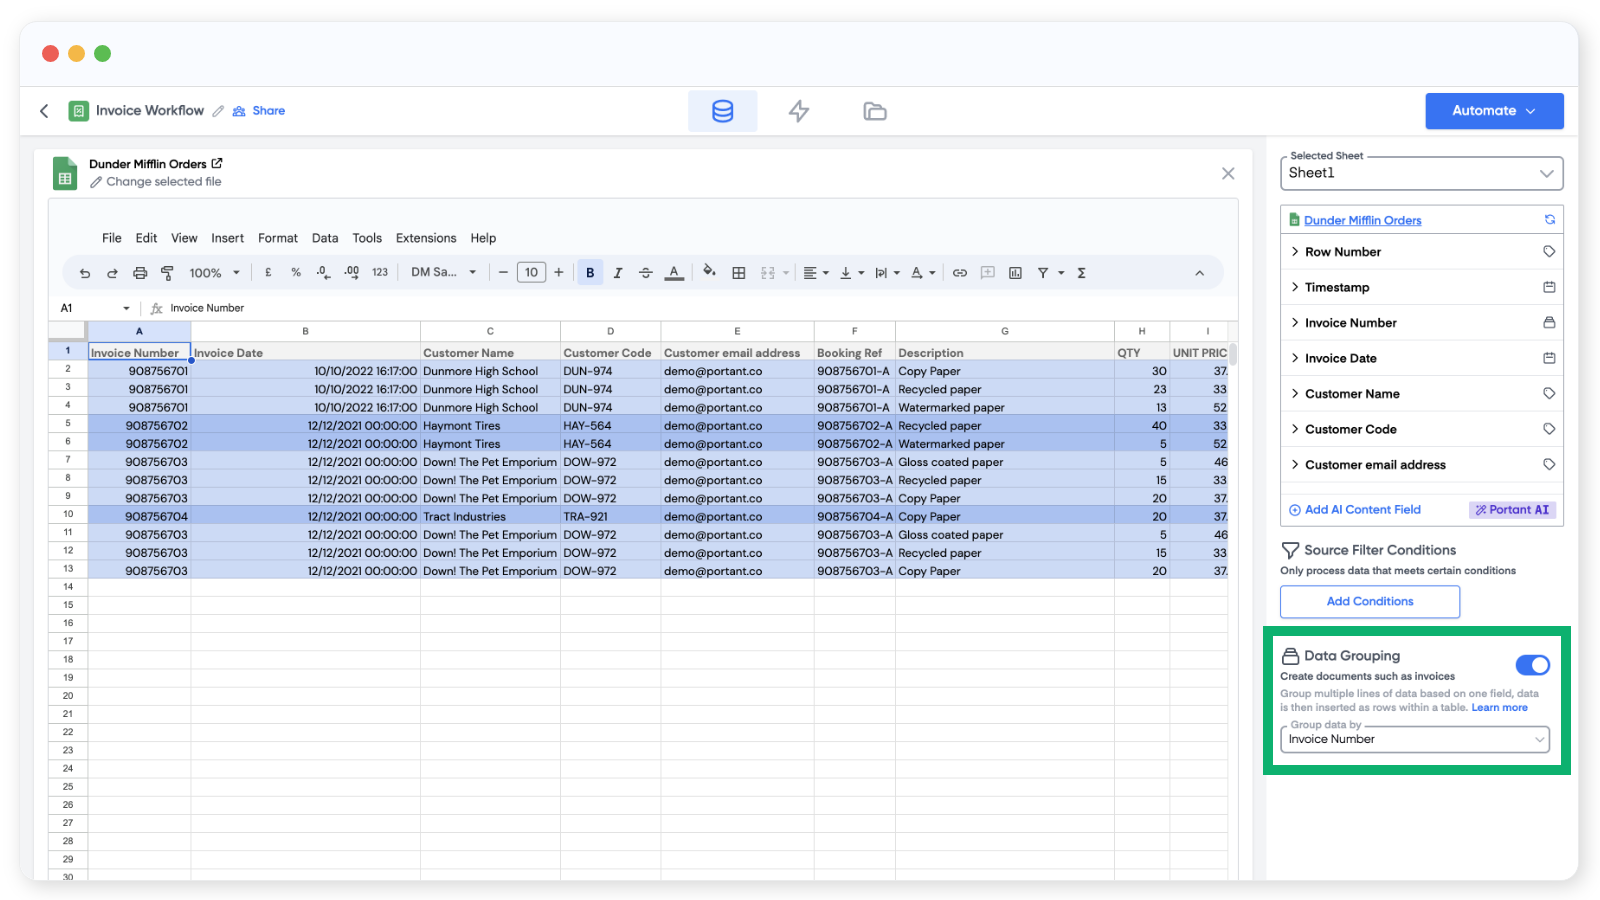Open the Format menu
Screen dimensions: 1600x900
(x=278, y=238)
